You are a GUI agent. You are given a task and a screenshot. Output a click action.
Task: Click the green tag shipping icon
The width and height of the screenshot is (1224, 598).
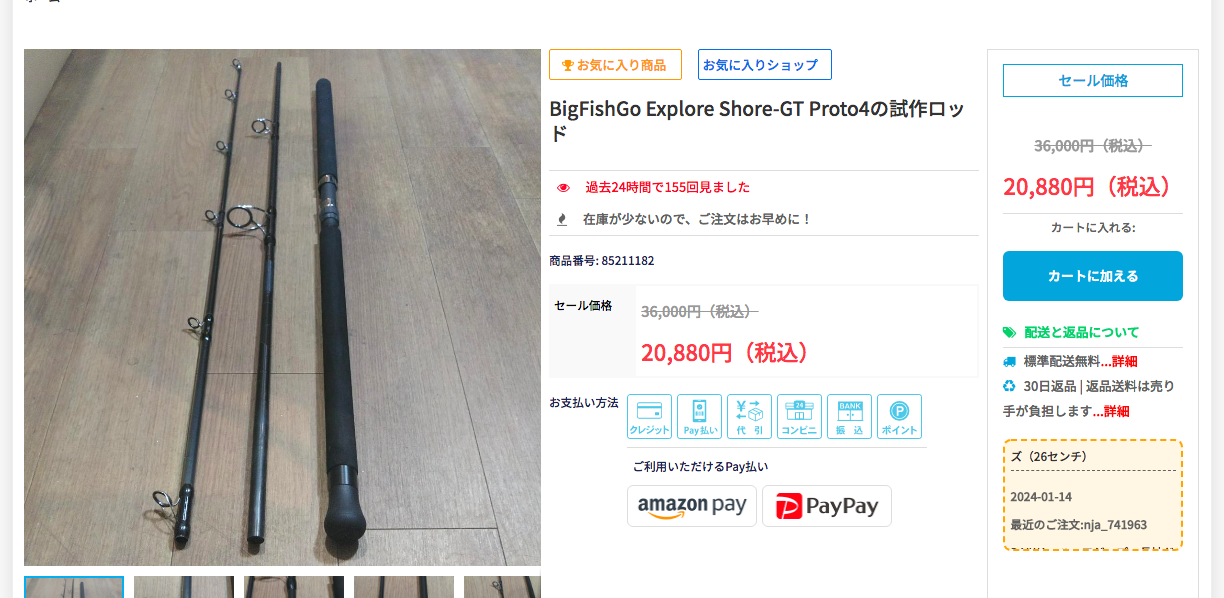1009,332
